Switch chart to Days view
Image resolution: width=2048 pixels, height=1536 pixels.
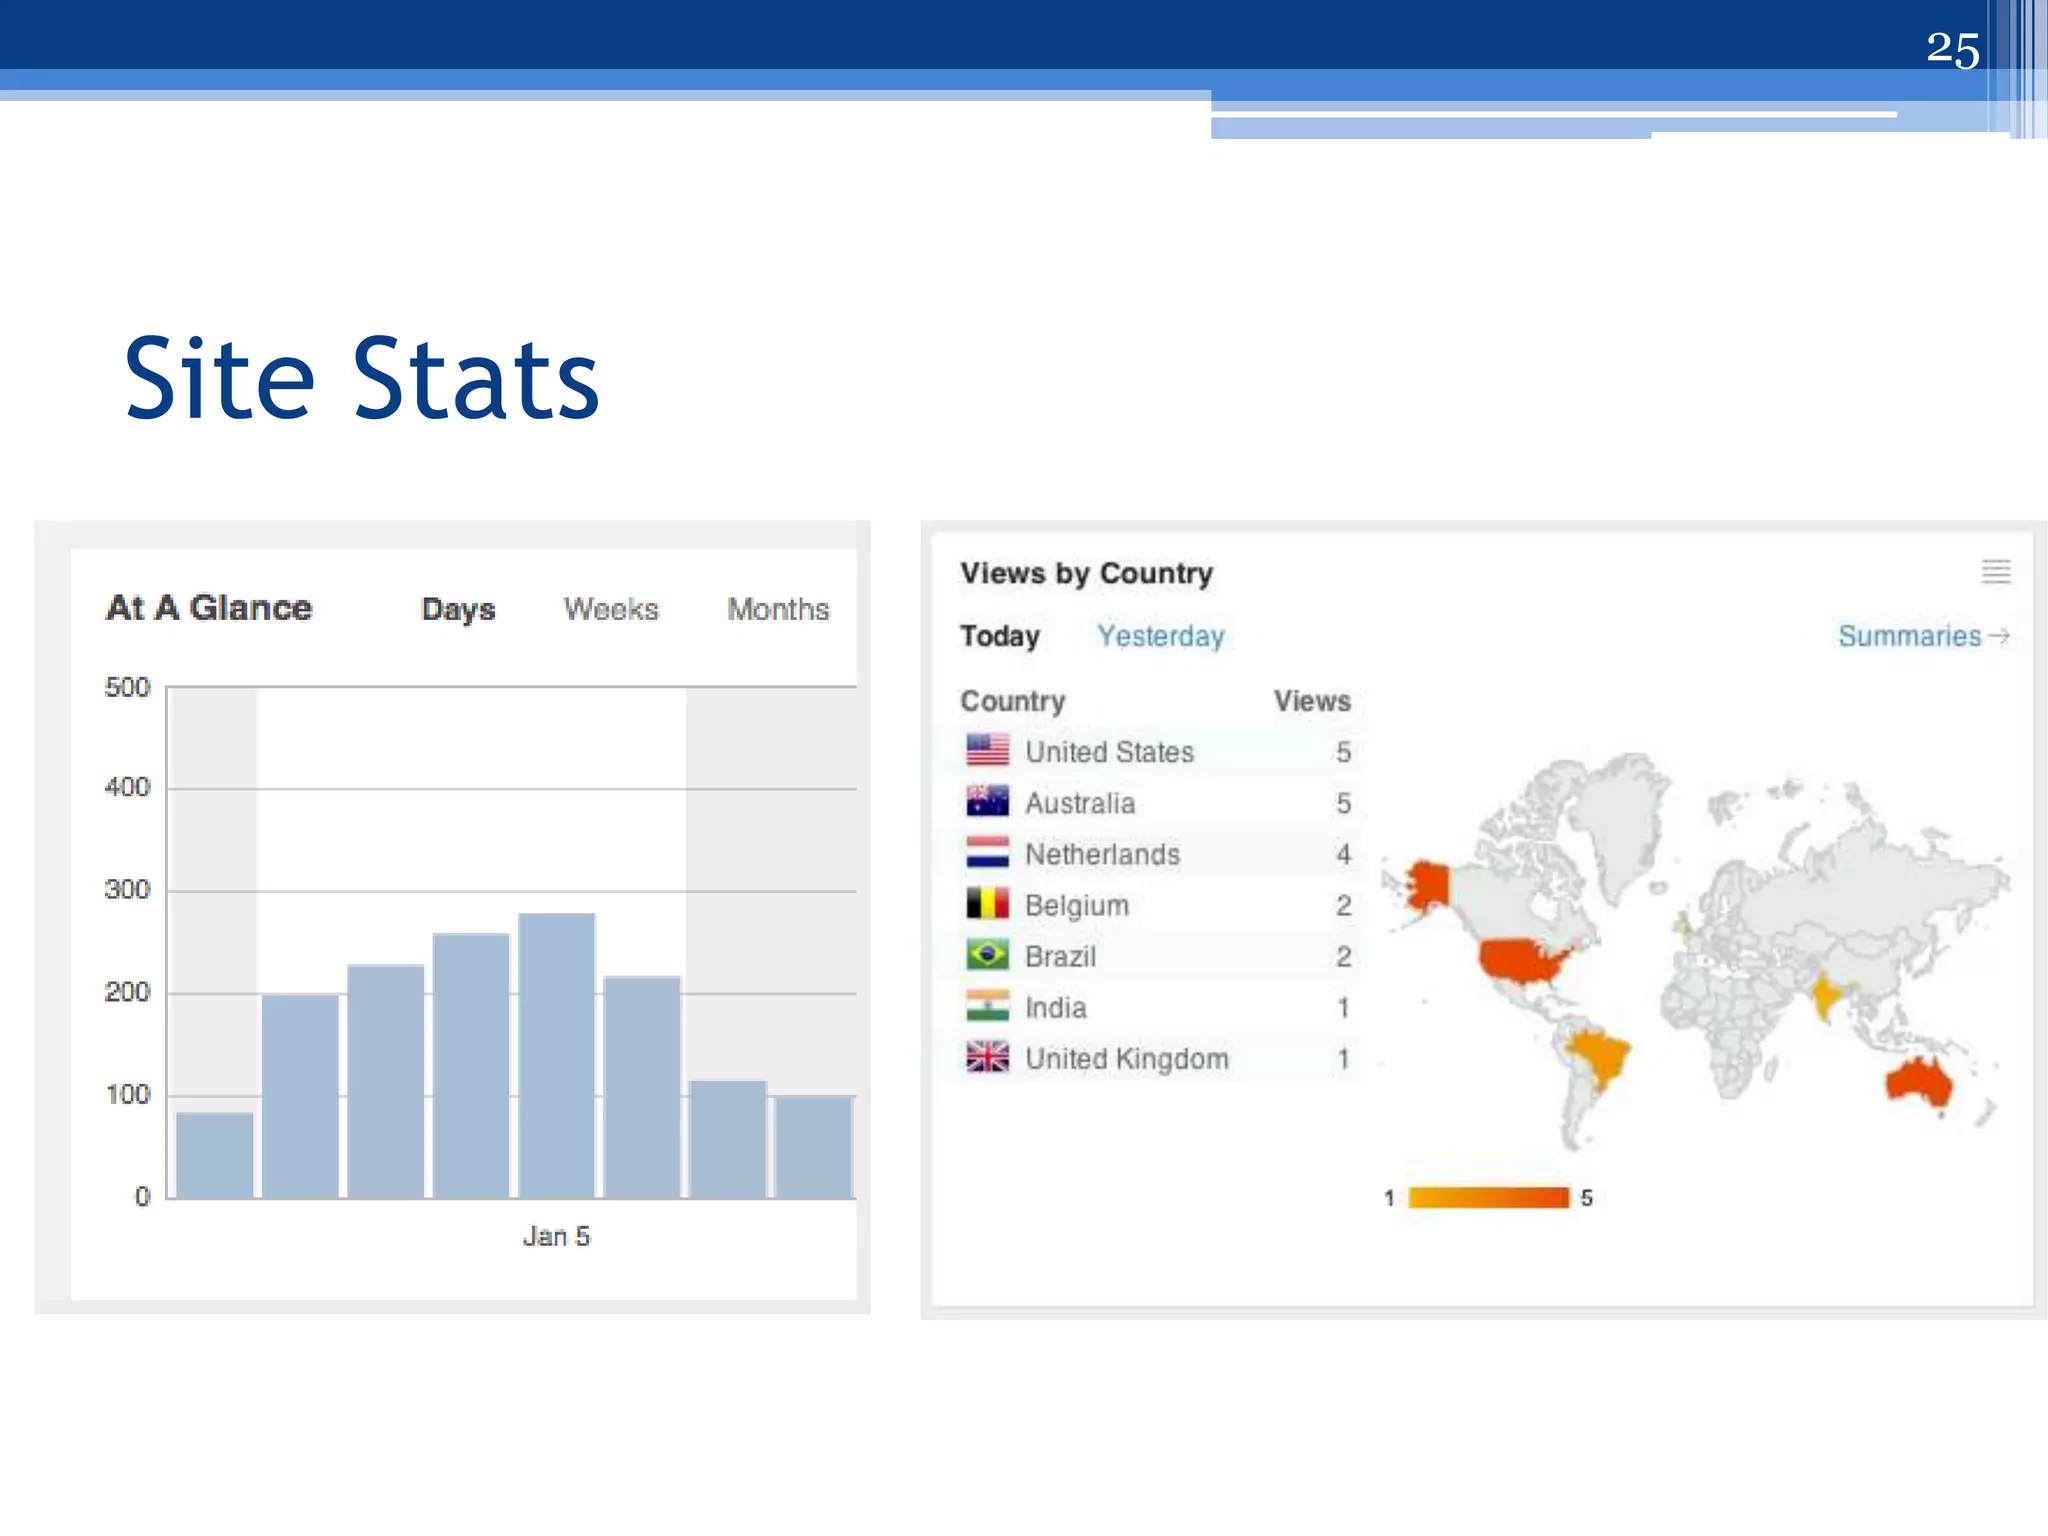pos(458,609)
